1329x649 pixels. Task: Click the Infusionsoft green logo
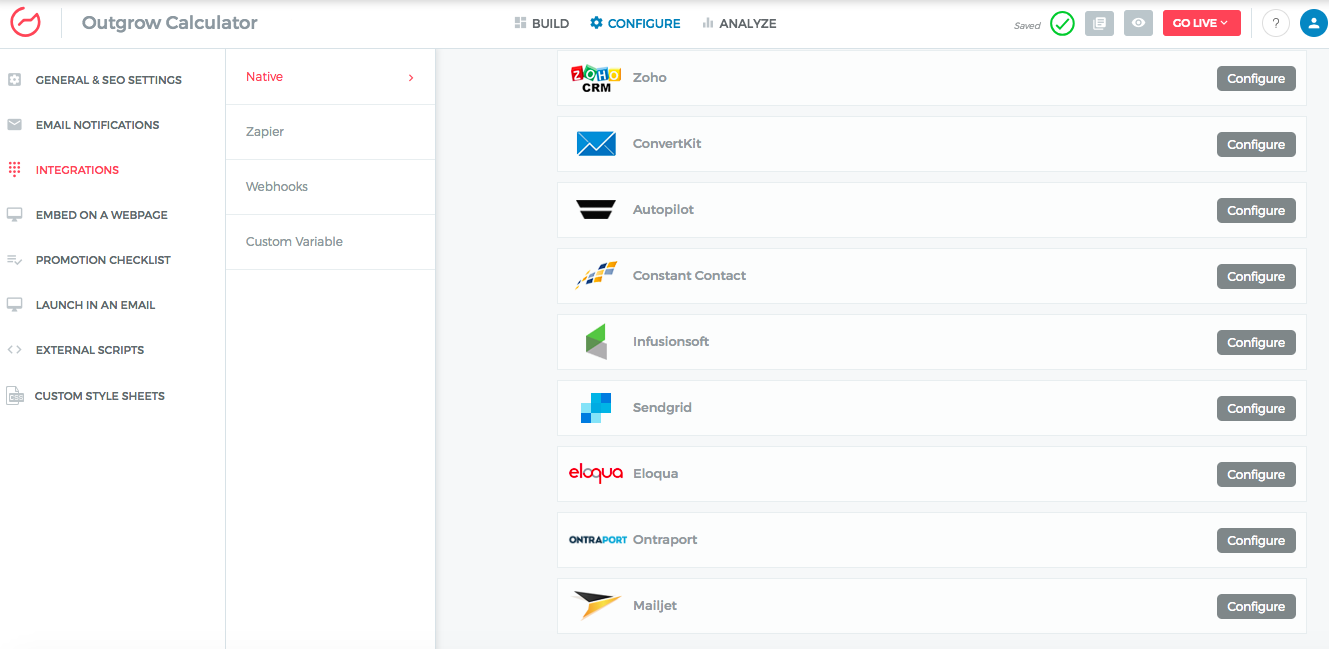click(x=596, y=342)
